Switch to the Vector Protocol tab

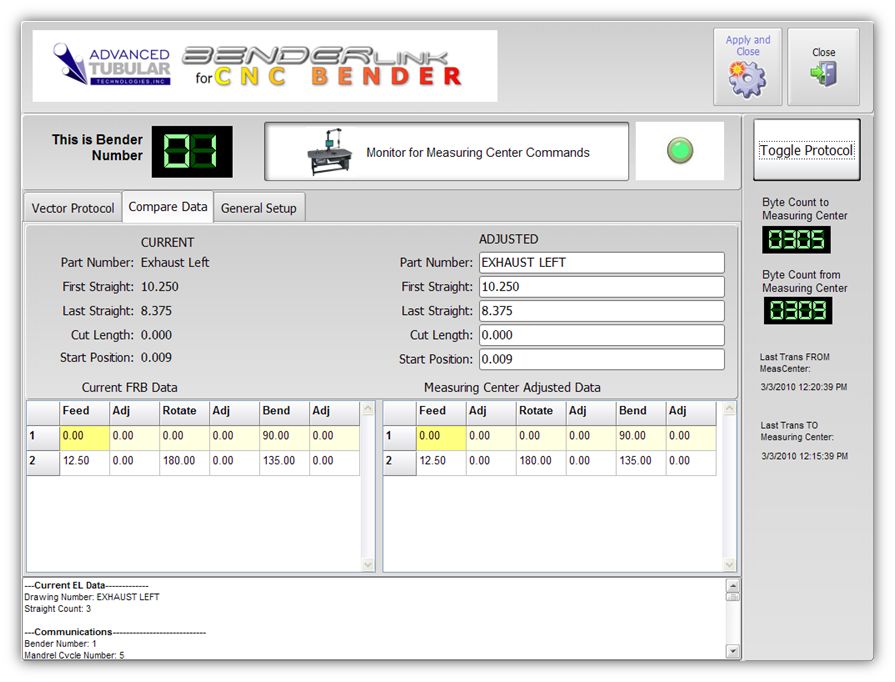[73, 208]
